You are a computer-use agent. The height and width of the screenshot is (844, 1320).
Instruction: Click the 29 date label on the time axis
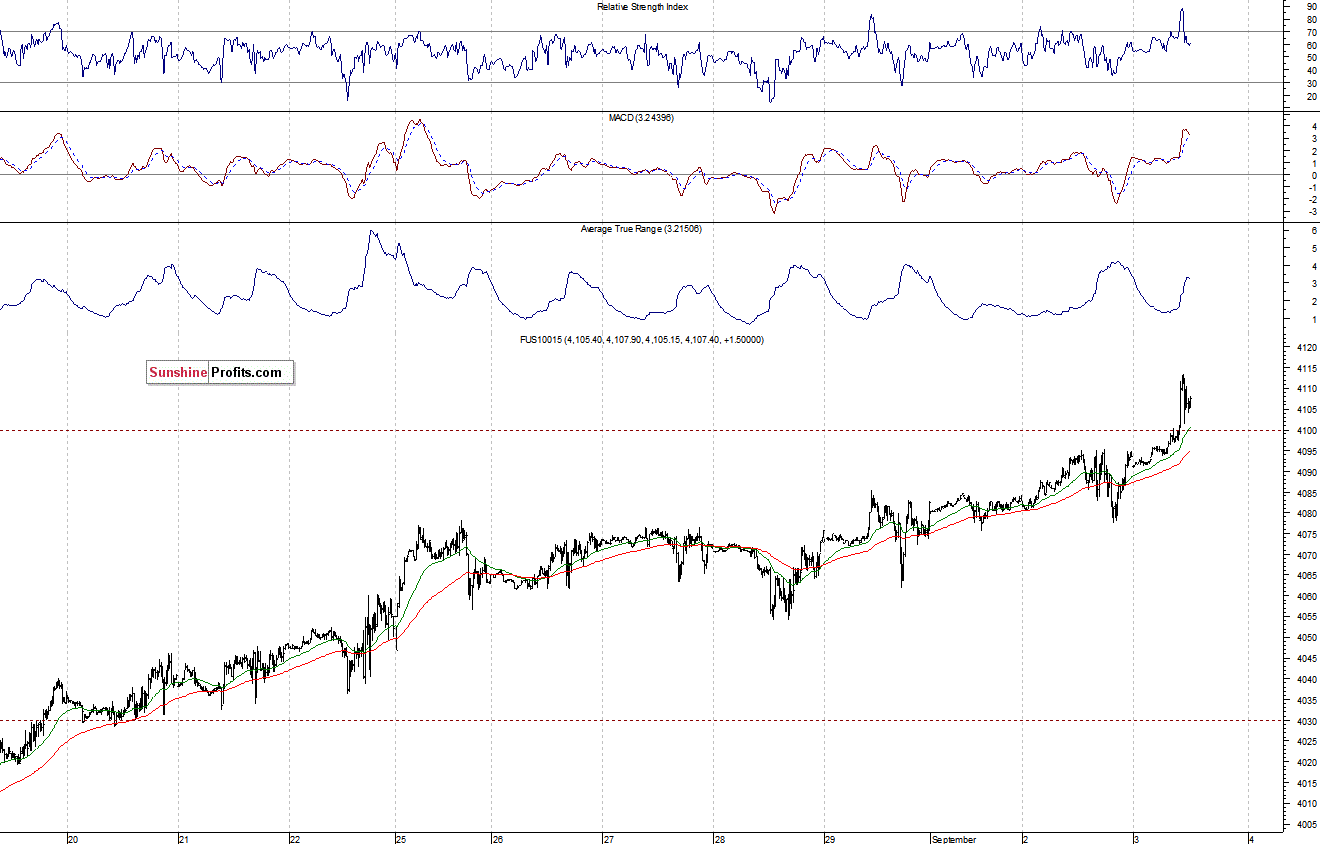pyautogui.click(x=829, y=839)
